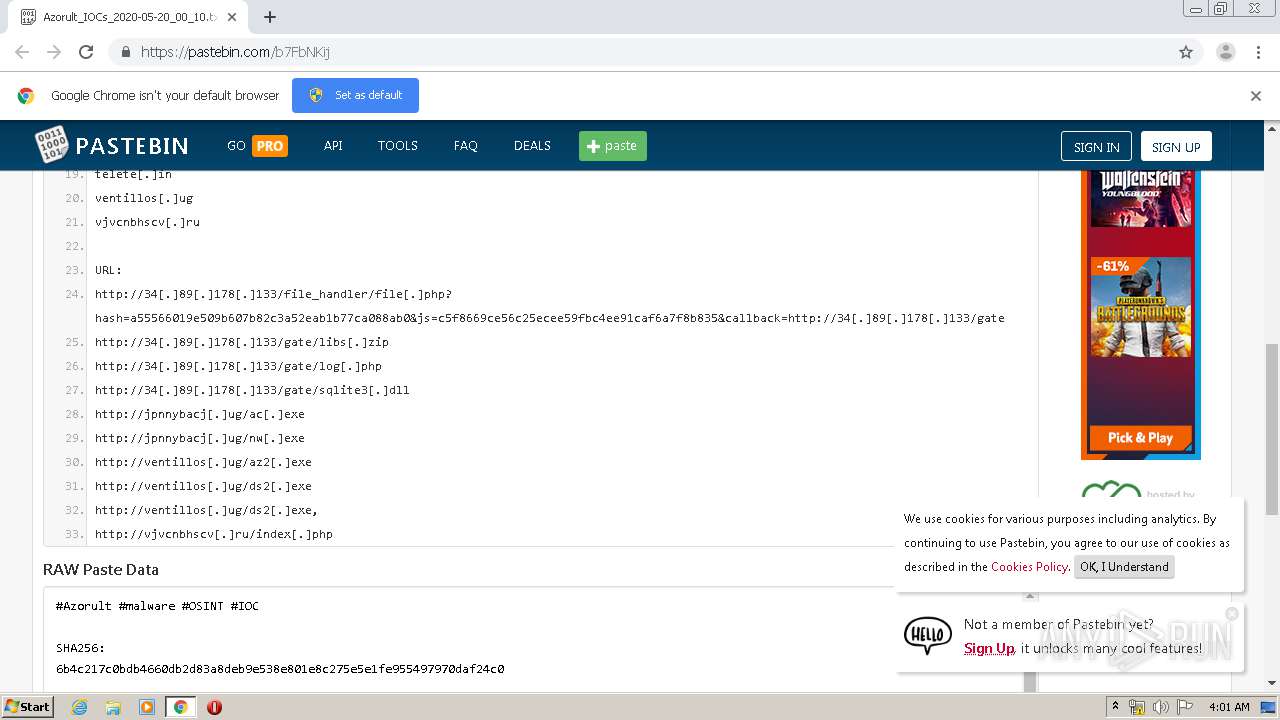Click the SIGN UP button
Screen dimensions: 1280x720
(1176, 146)
